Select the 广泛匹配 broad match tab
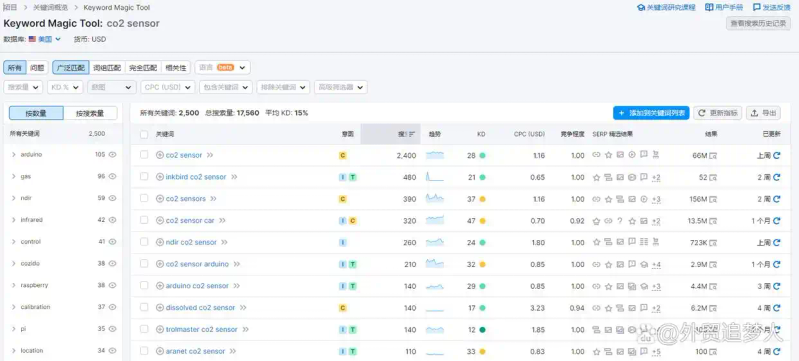 (x=71, y=67)
